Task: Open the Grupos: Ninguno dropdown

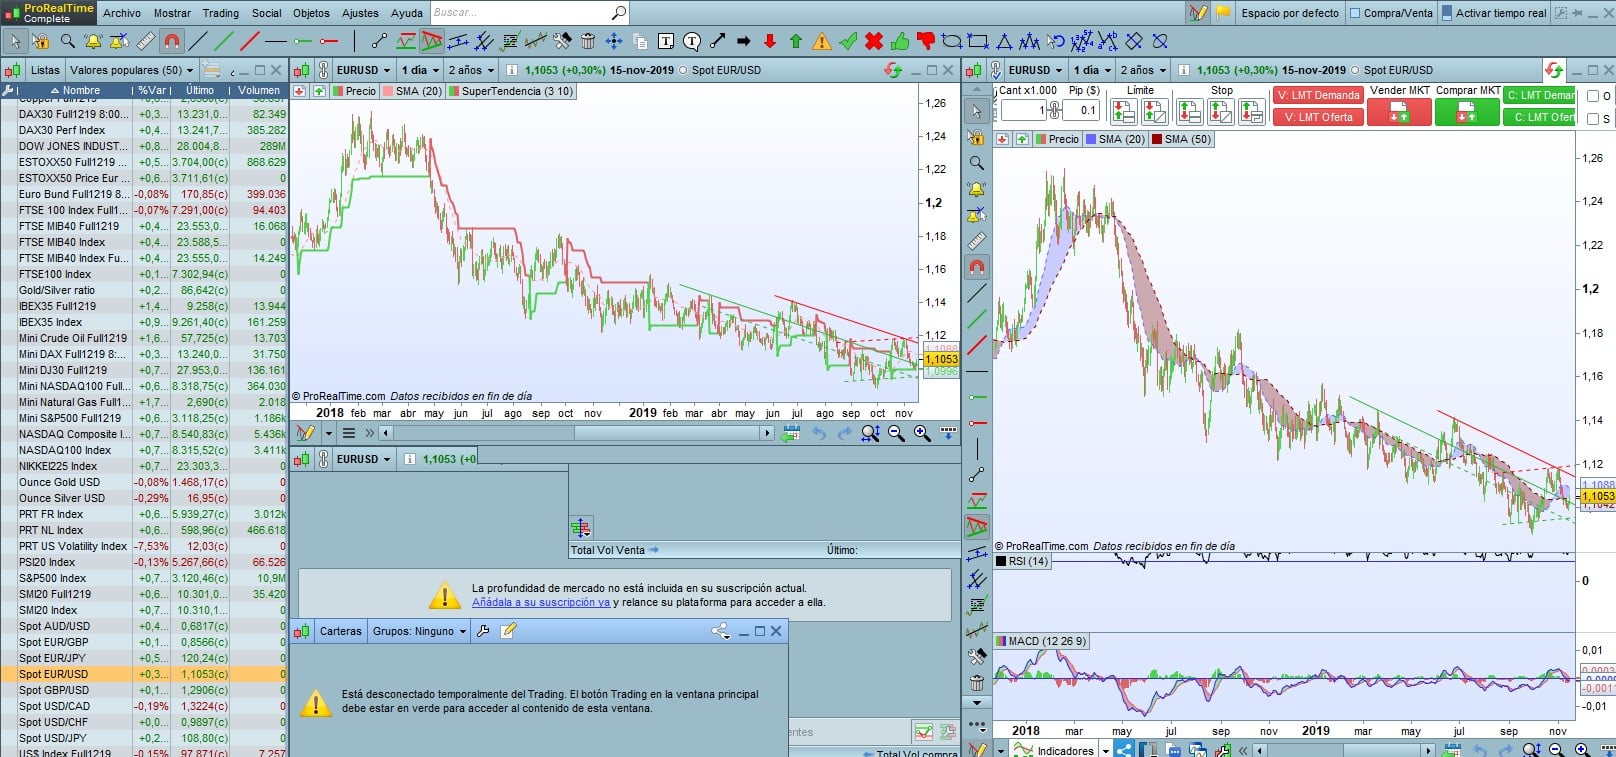Action: pyautogui.click(x=420, y=631)
